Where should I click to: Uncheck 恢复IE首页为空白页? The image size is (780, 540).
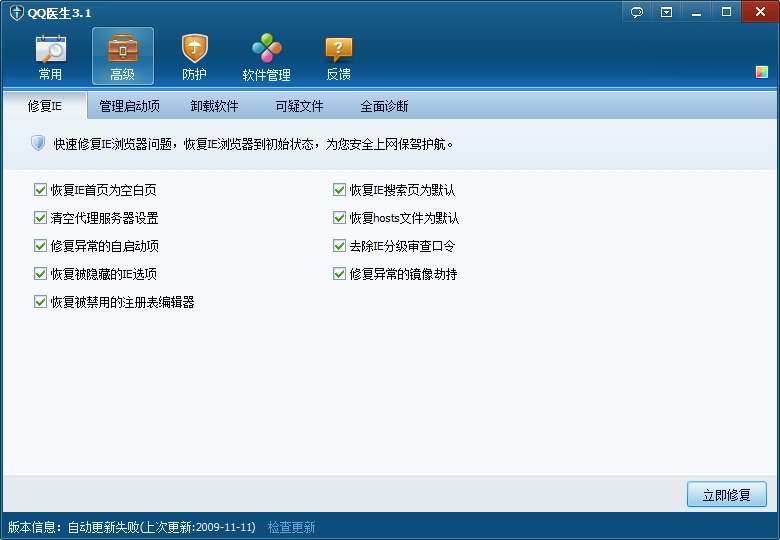[40, 189]
